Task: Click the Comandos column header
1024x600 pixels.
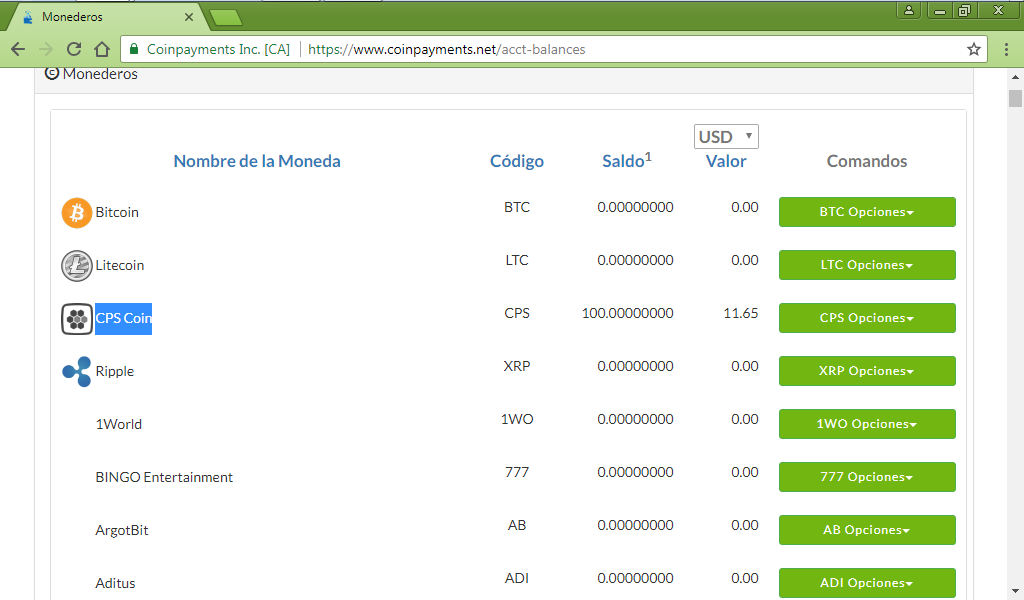Action: [x=867, y=161]
